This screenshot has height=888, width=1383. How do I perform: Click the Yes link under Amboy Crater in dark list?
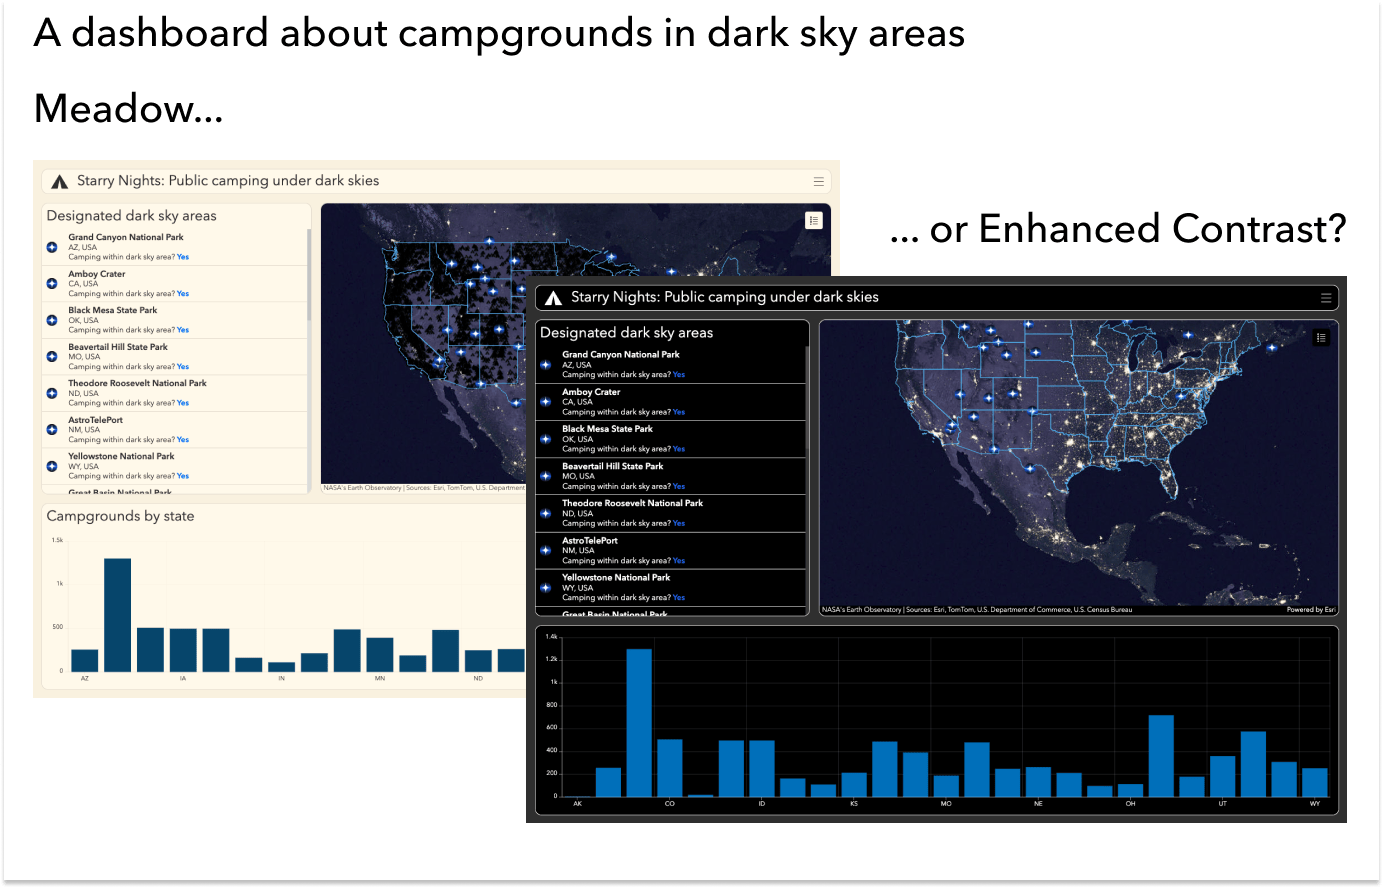(x=679, y=412)
